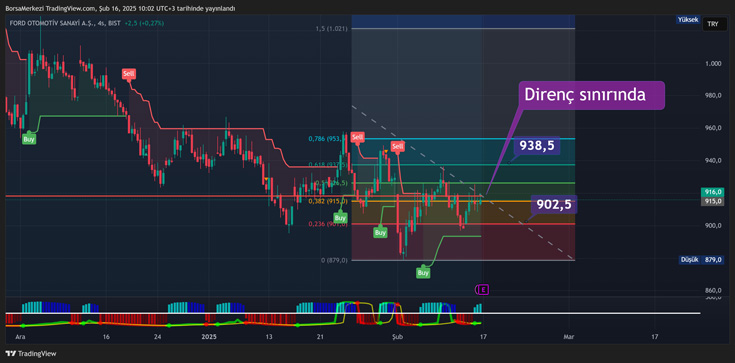Click the 902,5 price note box

pos(554,205)
